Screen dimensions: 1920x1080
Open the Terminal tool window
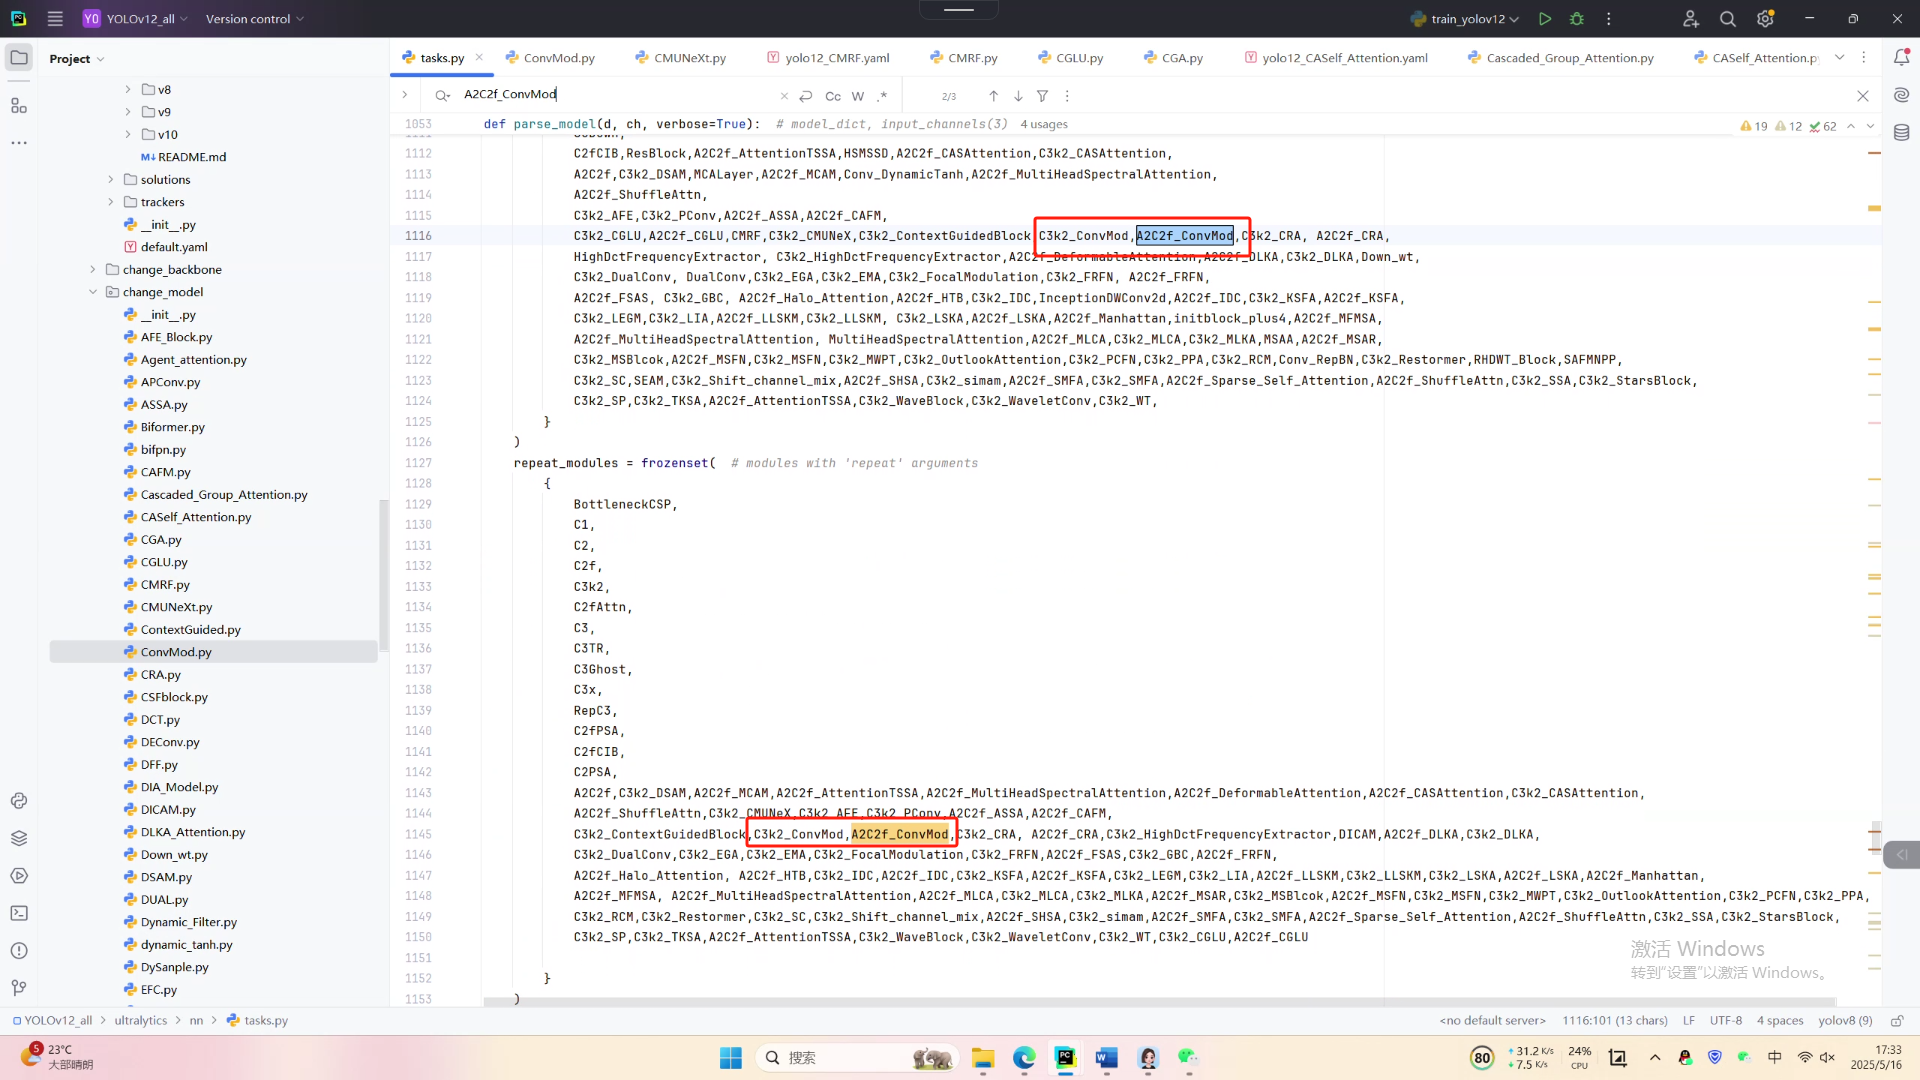click(x=19, y=913)
